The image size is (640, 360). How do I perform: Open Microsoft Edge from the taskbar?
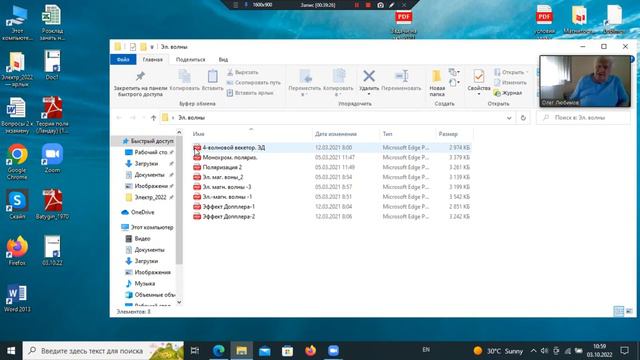coord(218,351)
